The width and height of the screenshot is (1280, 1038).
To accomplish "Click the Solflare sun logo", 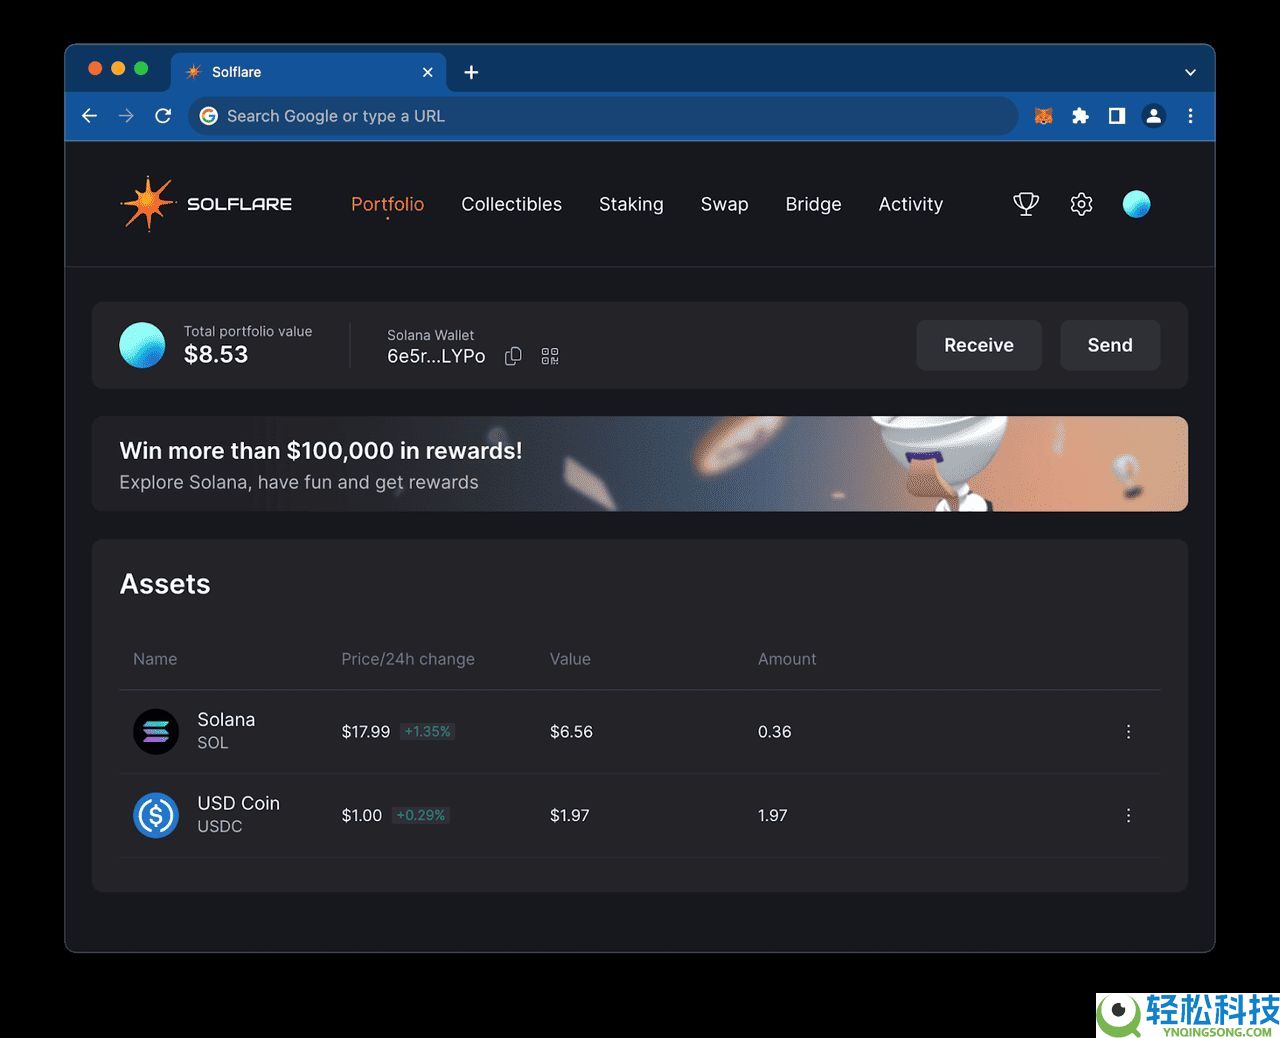I will point(148,203).
